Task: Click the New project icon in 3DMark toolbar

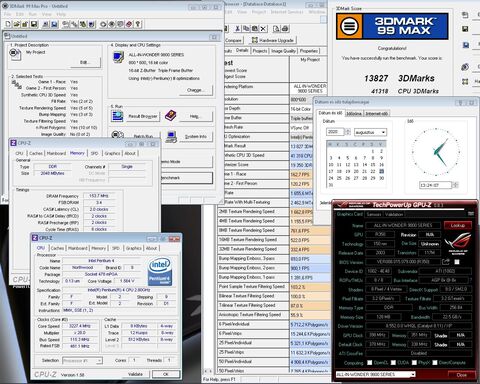Action: click(8, 24)
